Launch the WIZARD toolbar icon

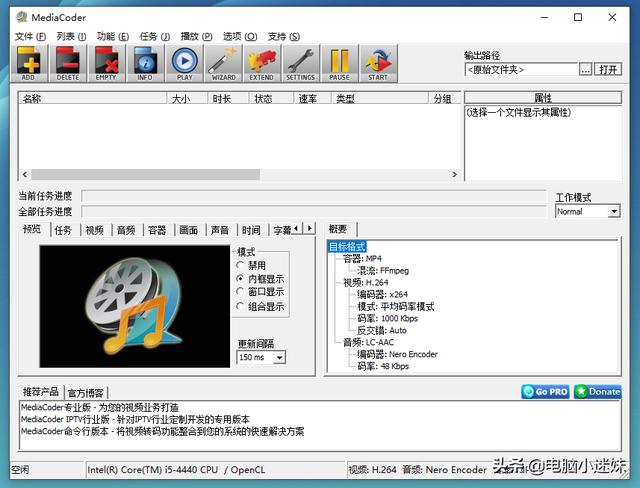pyautogui.click(x=223, y=64)
